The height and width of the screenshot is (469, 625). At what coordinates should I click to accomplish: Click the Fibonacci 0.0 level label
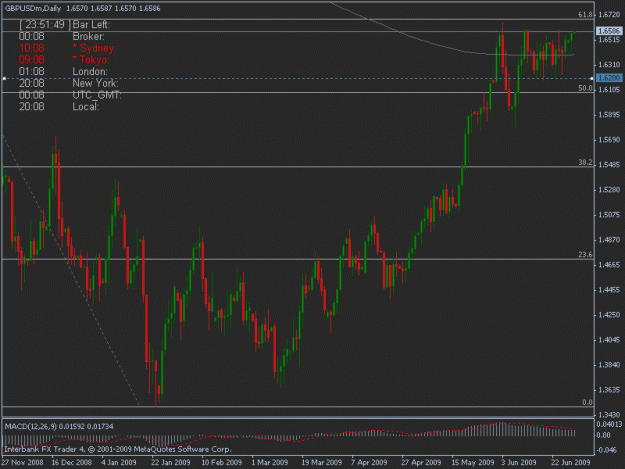pyautogui.click(x=587, y=402)
